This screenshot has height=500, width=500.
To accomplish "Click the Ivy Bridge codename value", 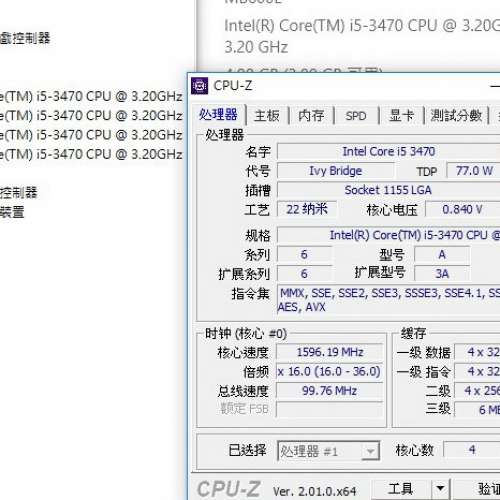I will [x=336, y=171].
